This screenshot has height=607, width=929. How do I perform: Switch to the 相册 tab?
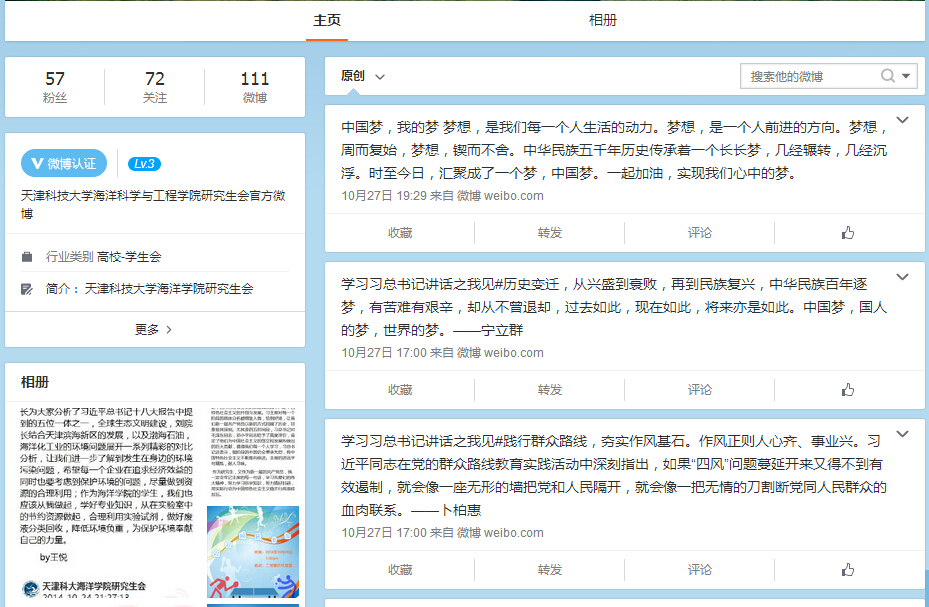[602, 20]
